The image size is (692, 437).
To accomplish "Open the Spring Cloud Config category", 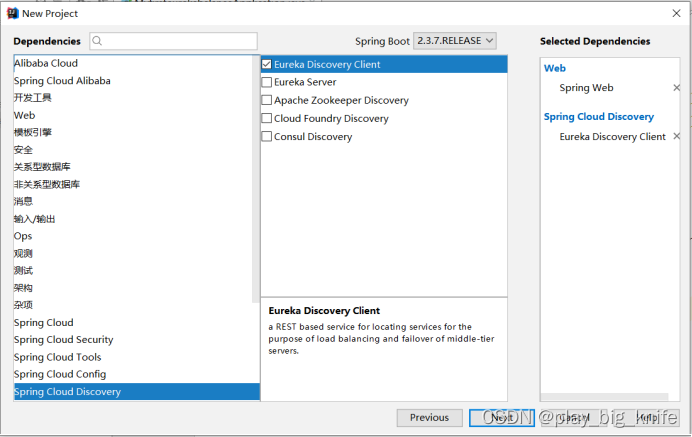I will tap(60, 374).
